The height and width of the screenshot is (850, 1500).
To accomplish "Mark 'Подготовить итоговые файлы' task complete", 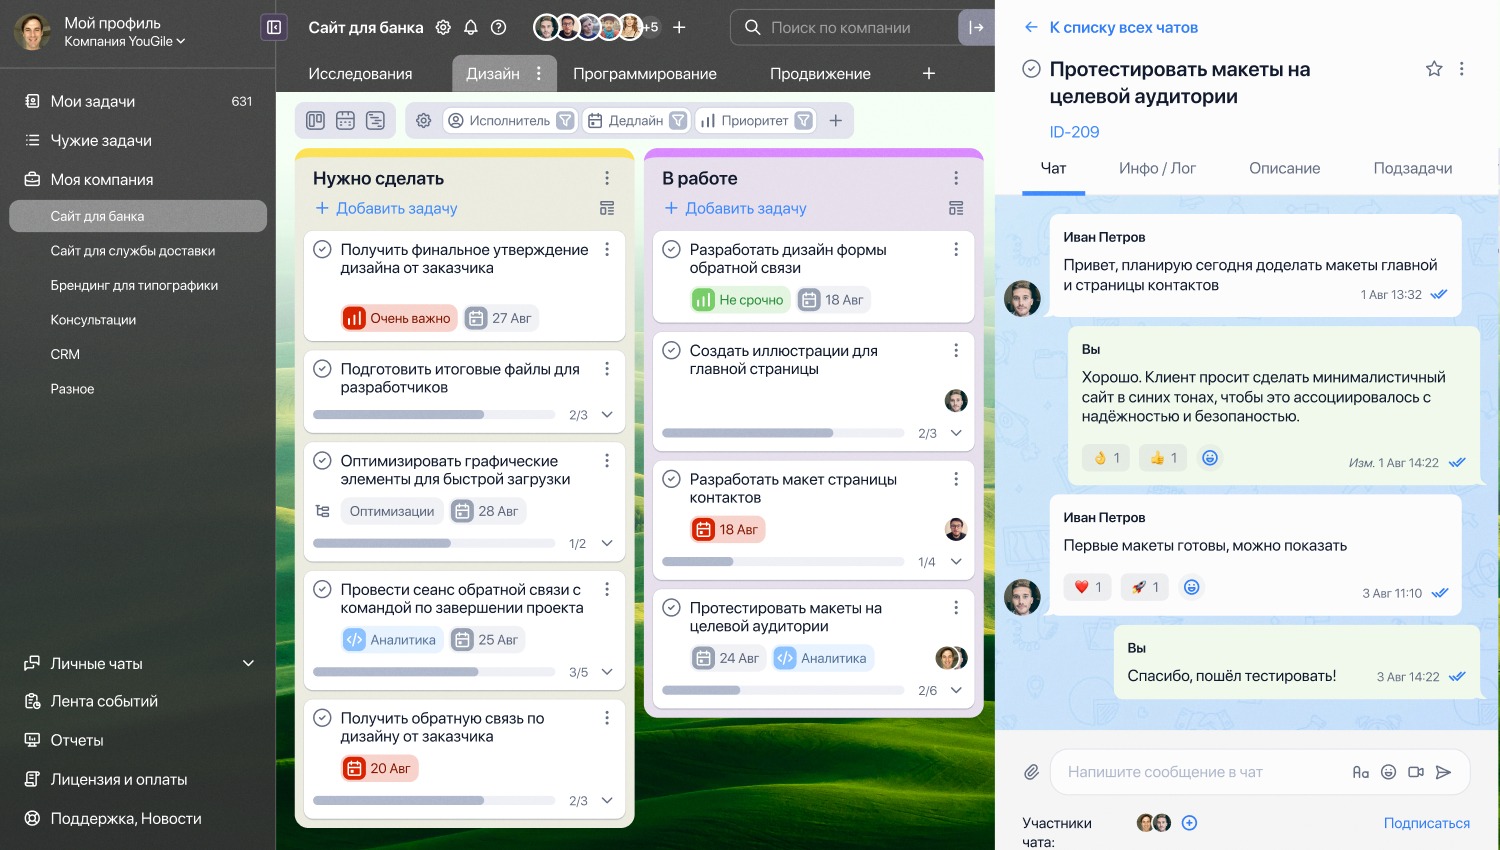I will tap(322, 369).
